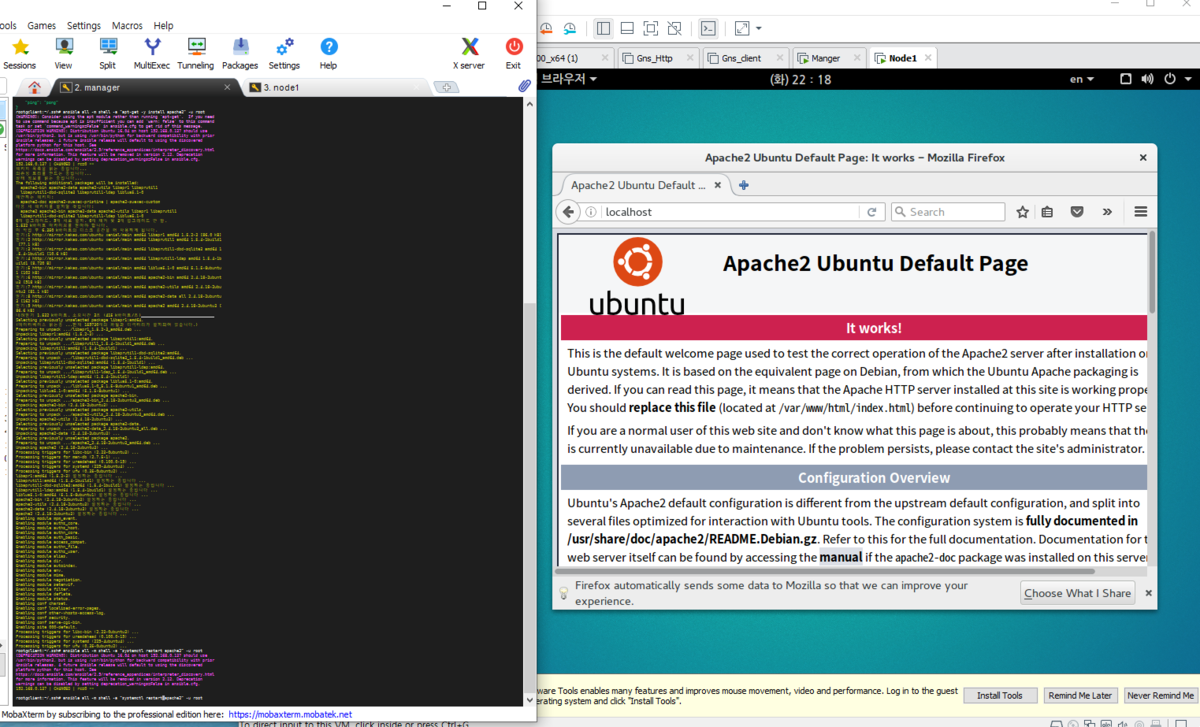Click the 'manual' link on Apache page
1200x727 pixels.
(x=841, y=557)
